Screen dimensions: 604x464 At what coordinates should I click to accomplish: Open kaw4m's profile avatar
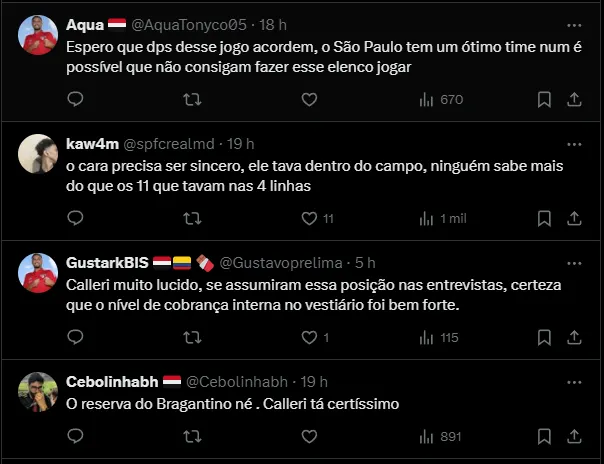pyautogui.click(x=38, y=154)
